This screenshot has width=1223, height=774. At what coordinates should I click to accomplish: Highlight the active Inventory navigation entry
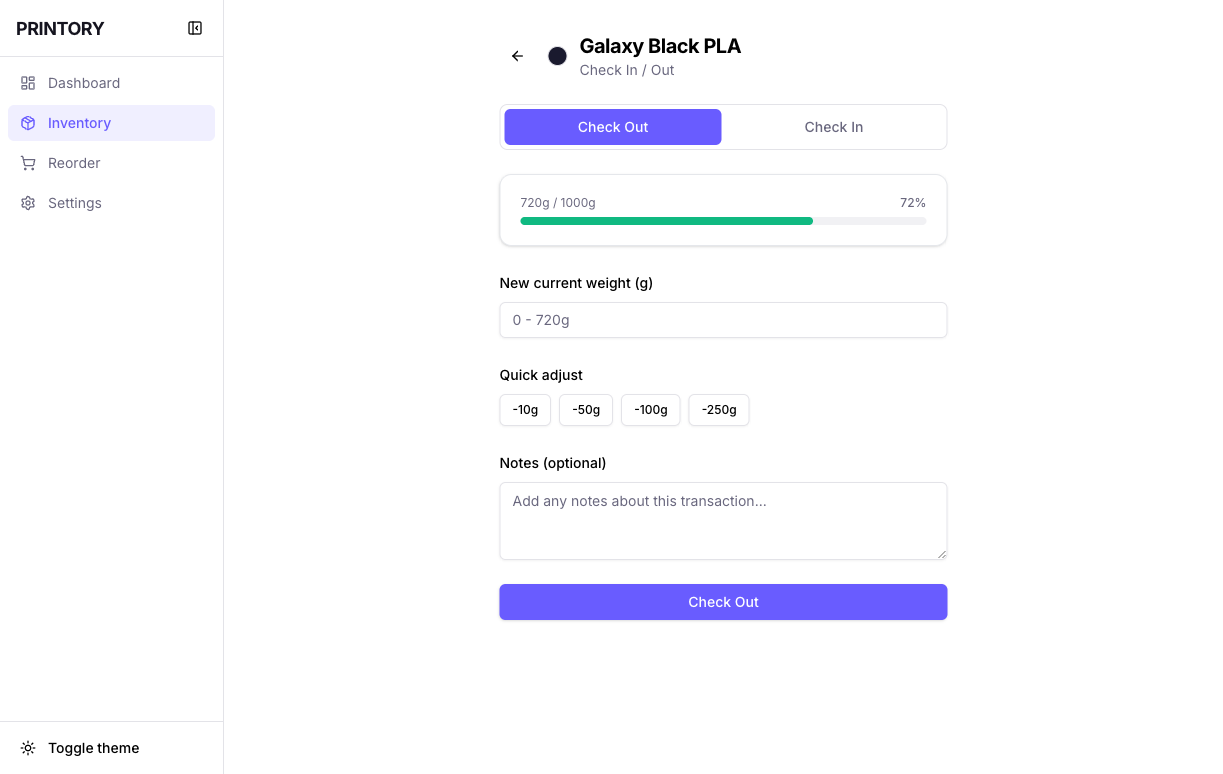[111, 123]
